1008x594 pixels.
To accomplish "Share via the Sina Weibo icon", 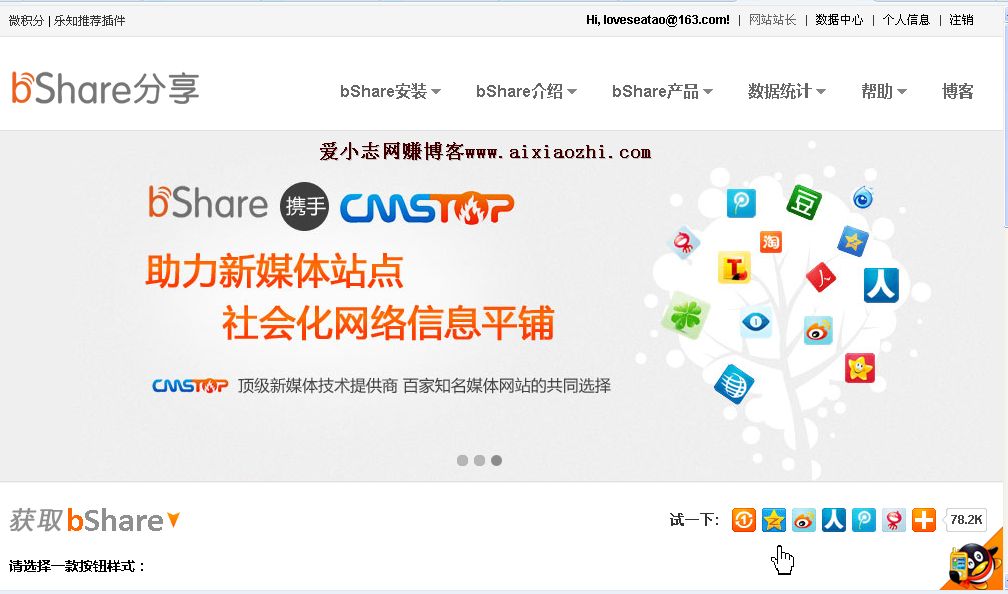I will click(x=804, y=519).
